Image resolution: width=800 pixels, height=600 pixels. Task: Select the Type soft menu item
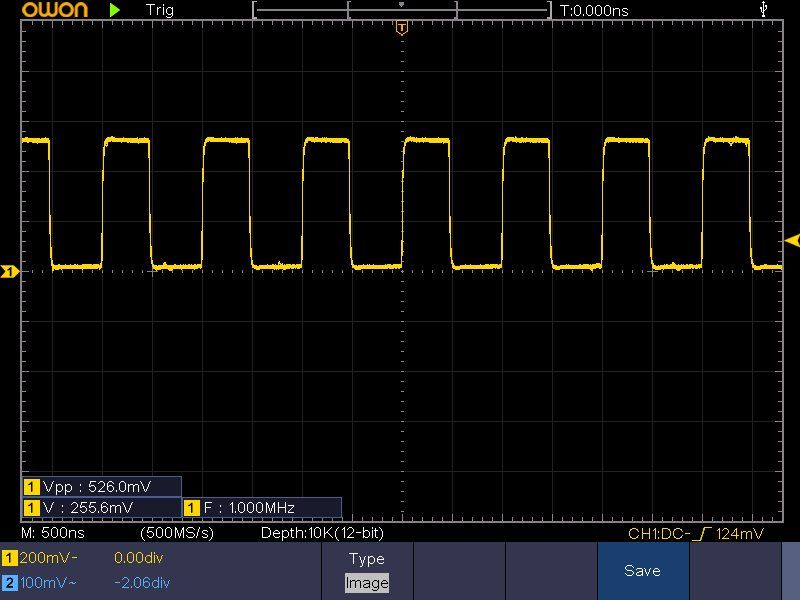[x=366, y=558]
